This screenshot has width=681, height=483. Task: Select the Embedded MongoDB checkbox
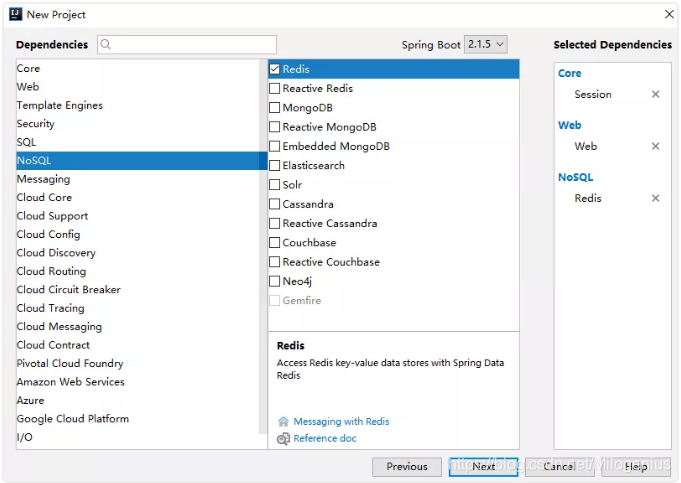click(x=274, y=146)
